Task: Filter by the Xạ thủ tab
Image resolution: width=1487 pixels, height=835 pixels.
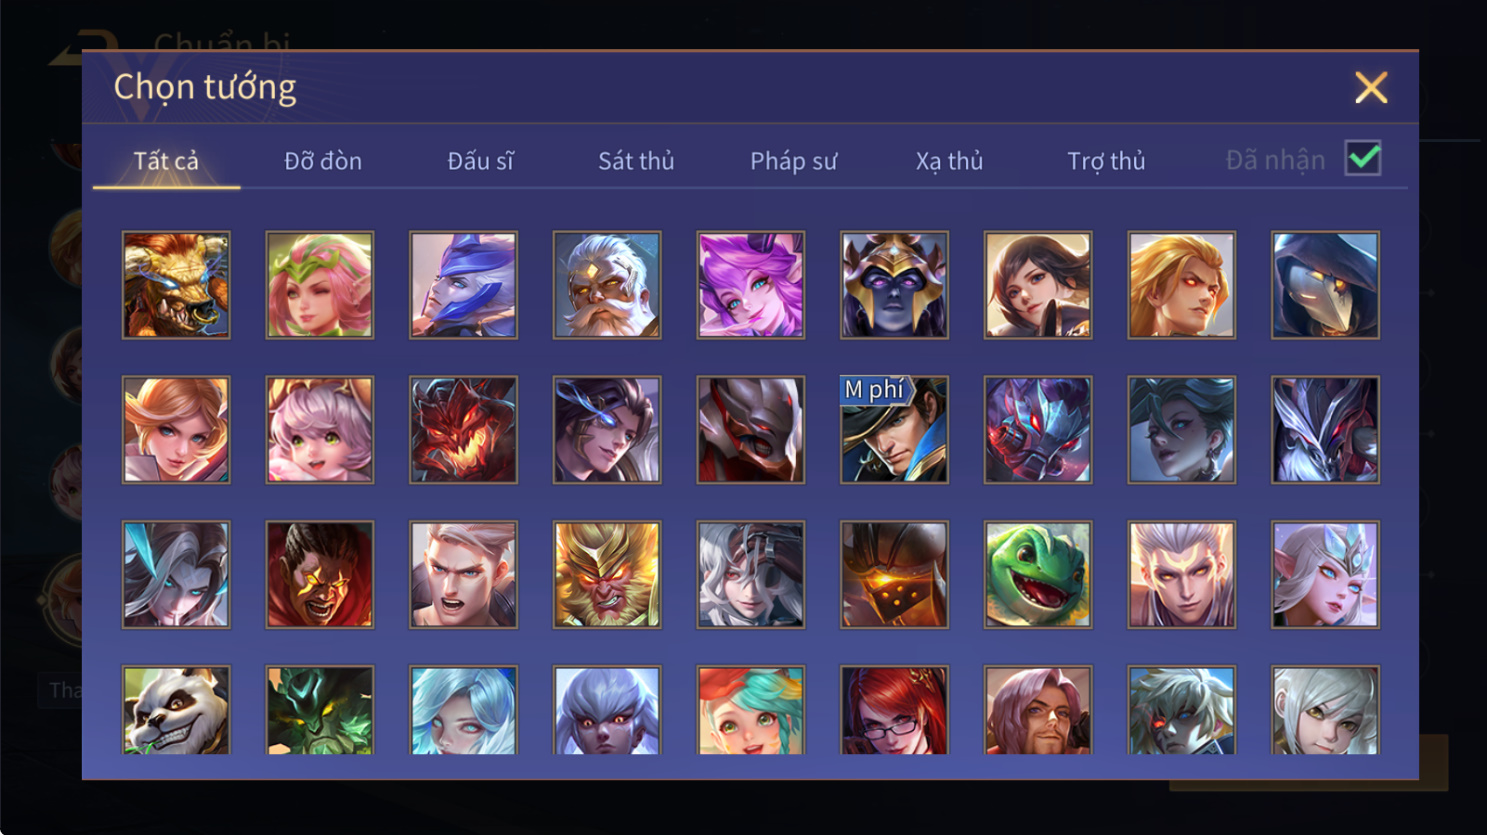Action: 949,161
